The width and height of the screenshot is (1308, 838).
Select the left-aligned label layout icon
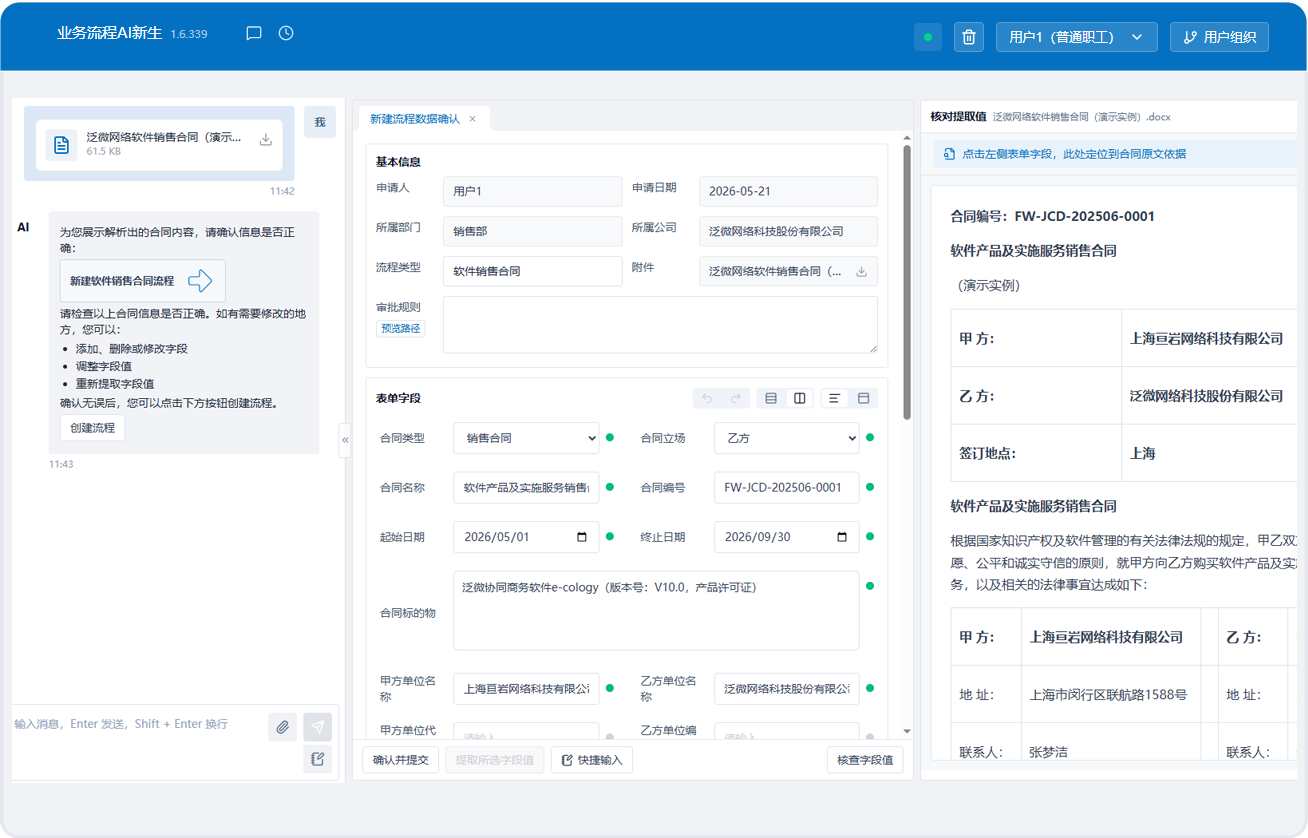835,398
